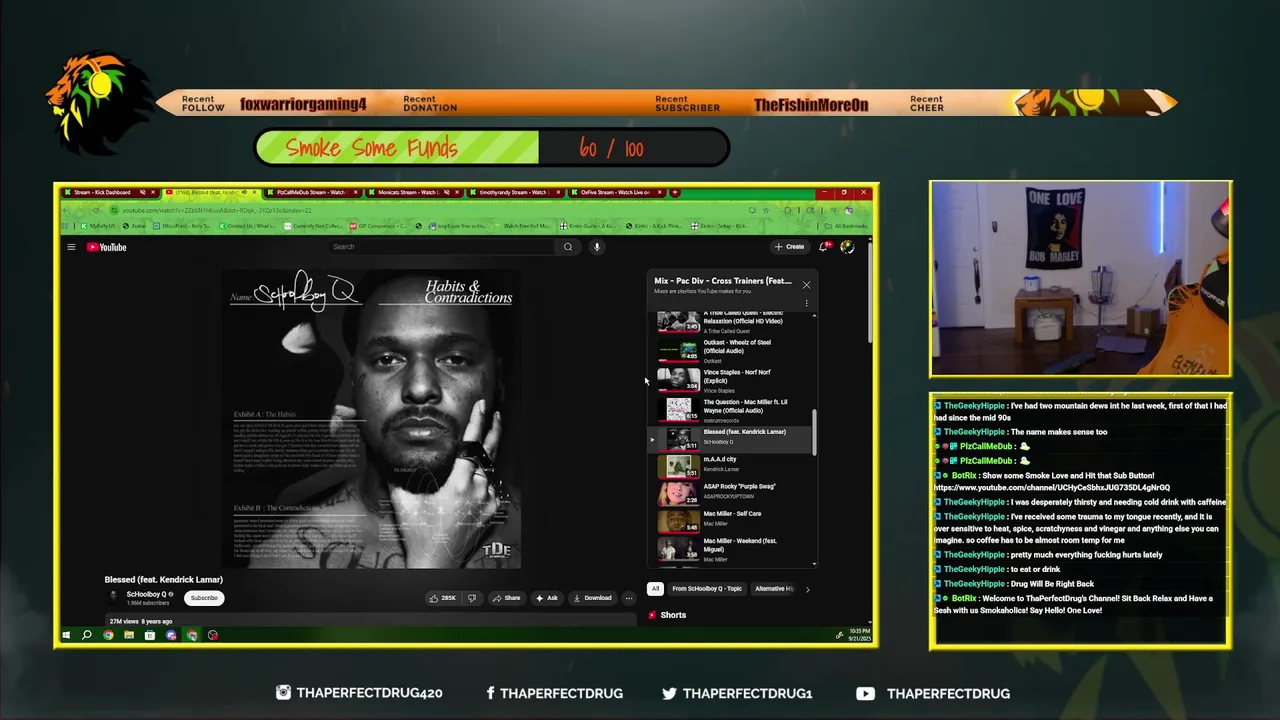Open the ScHoolboy Q channel name link
Image resolution: width=1280 pixels, height=720 pixels.
click(x=146, y=594)
